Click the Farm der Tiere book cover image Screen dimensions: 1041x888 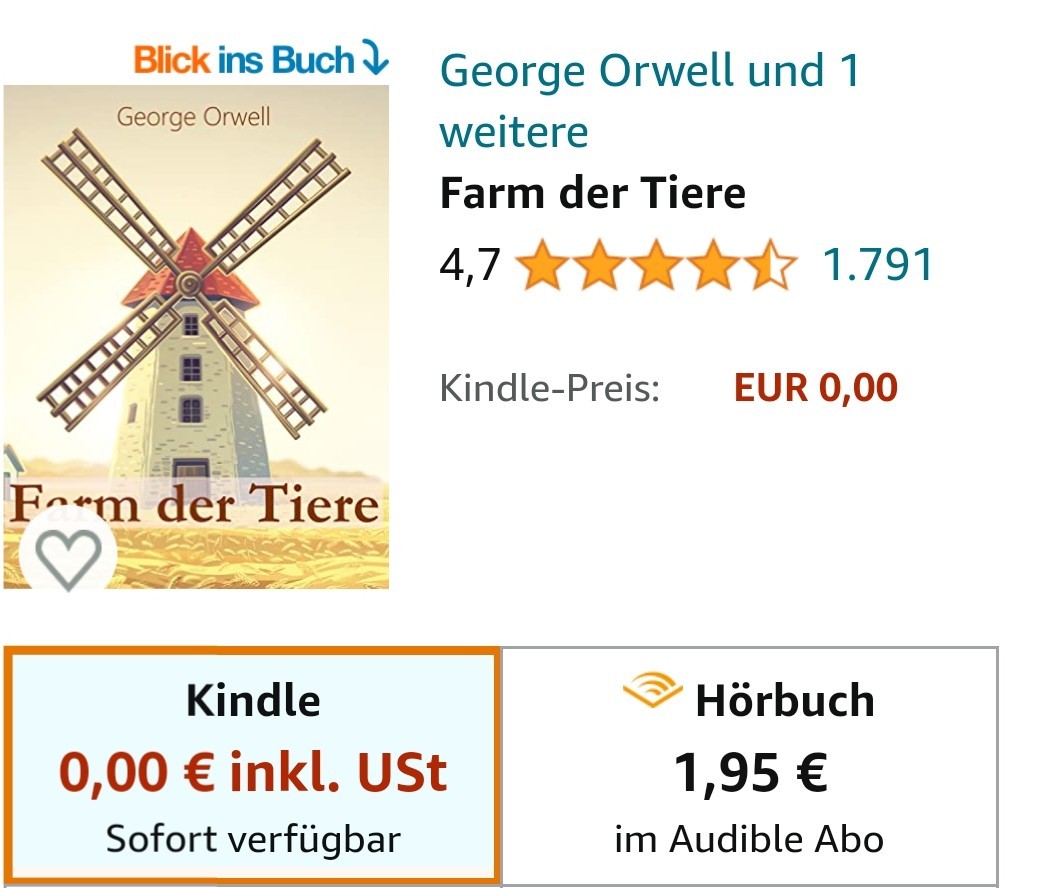click(x=197, y=337)
